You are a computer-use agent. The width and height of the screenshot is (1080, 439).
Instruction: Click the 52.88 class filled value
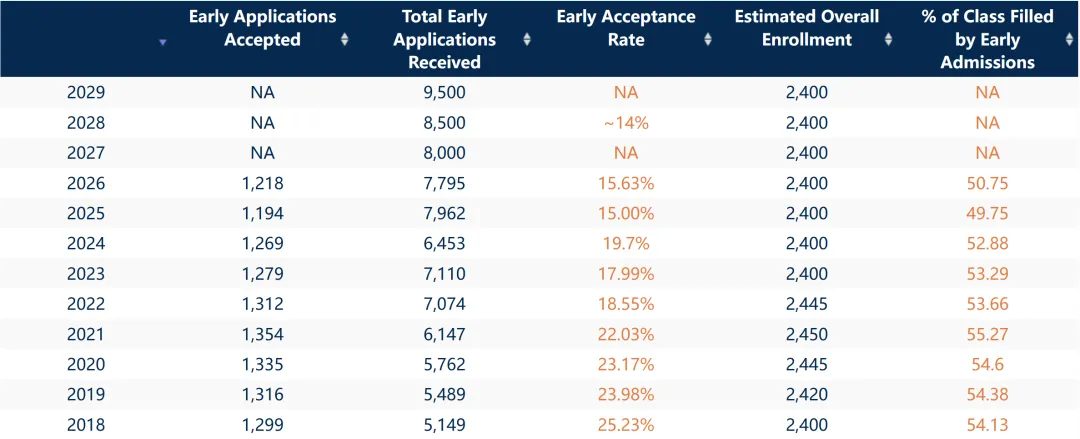coord(987,243)
